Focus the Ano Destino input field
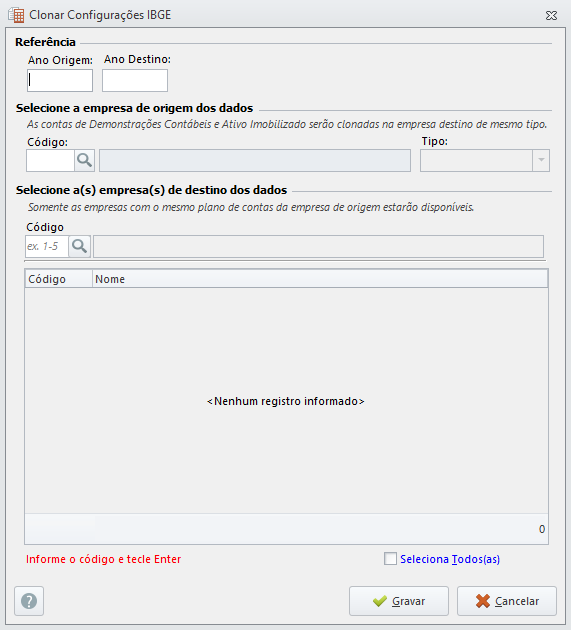 [x=135, y=80]
